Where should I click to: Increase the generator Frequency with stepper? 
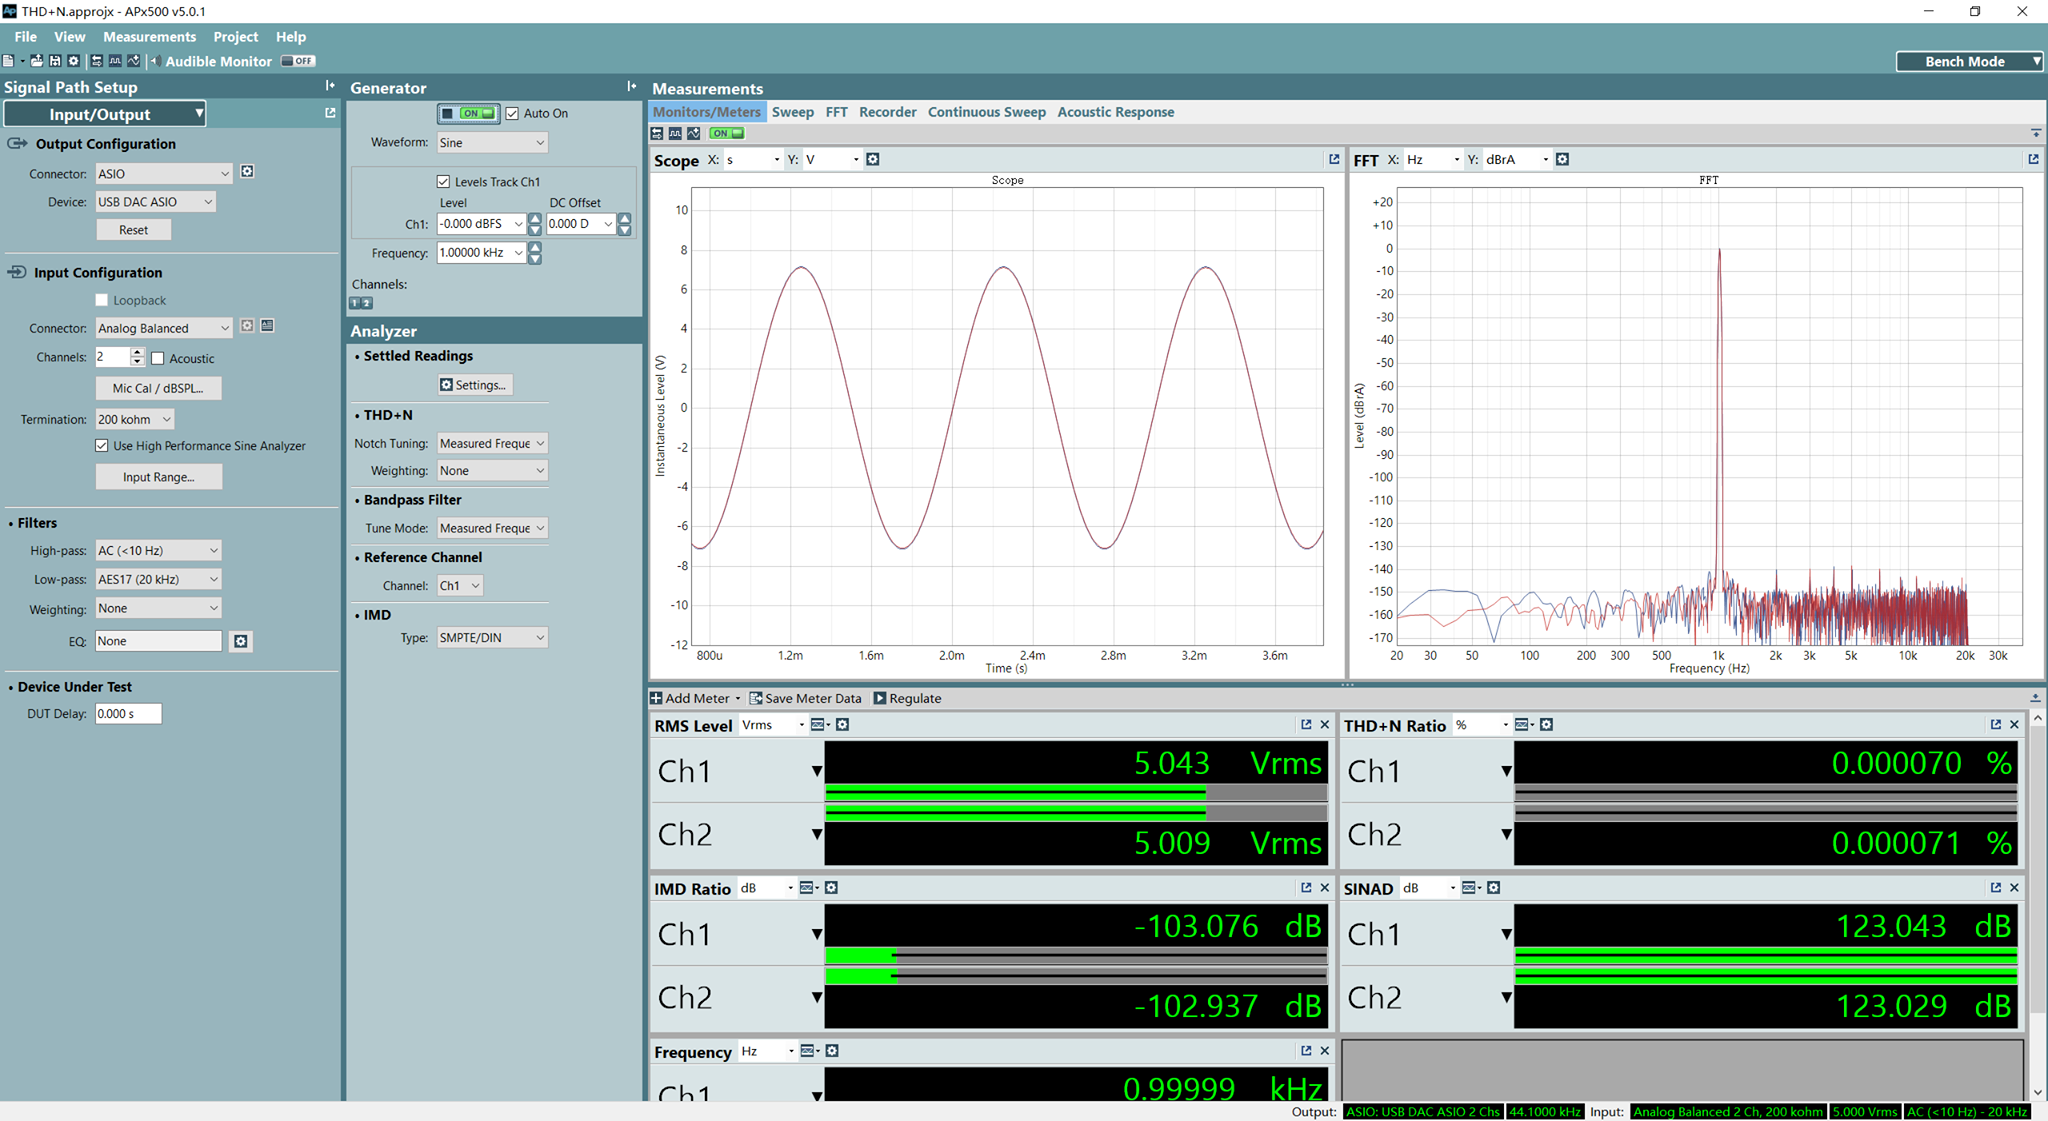535,247
